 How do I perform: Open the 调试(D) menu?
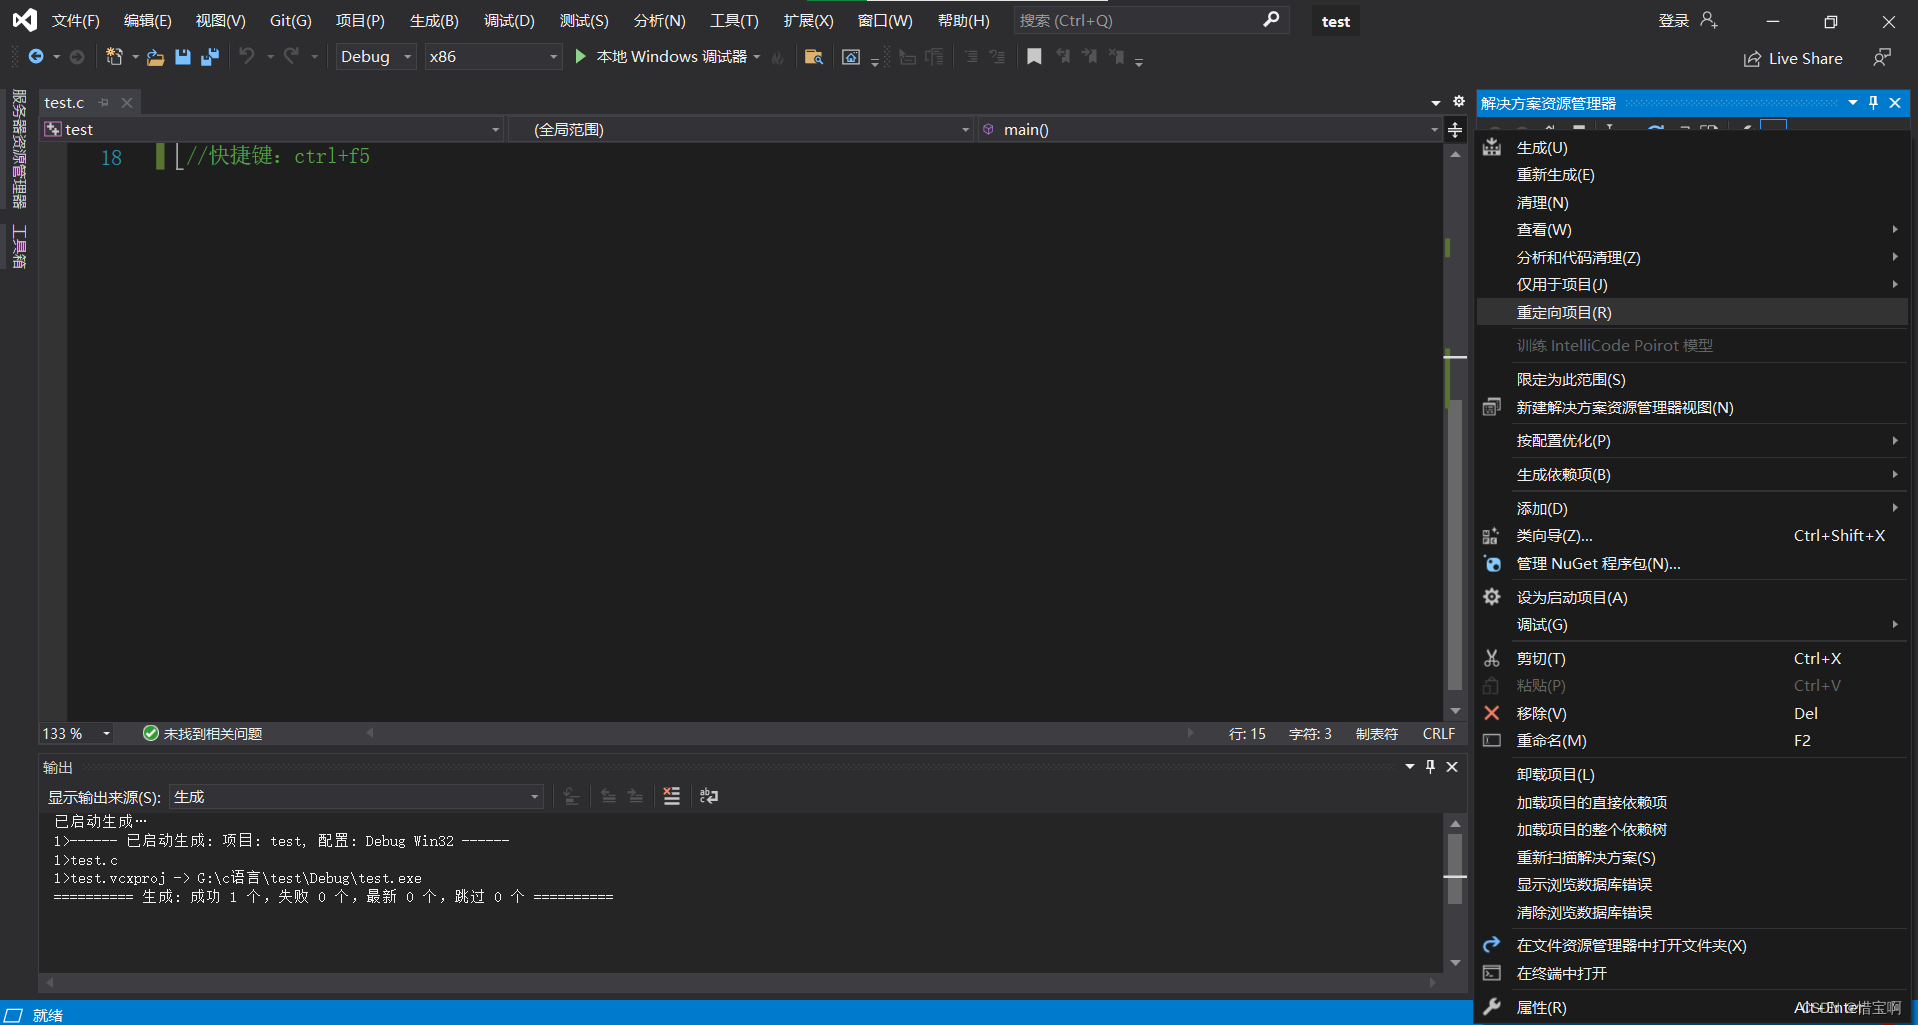tap(509, 21)
